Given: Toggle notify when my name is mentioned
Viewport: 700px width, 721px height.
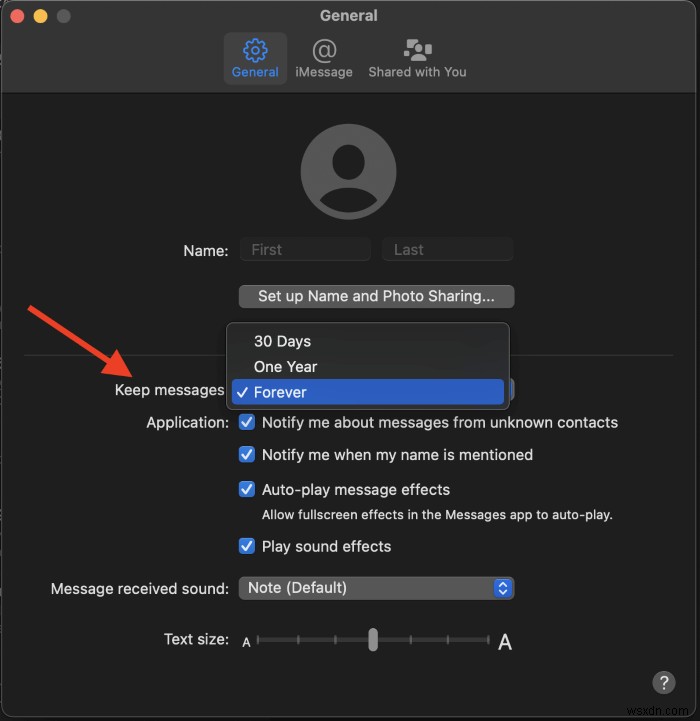Looking at the screenshot, I should point(247,455).
